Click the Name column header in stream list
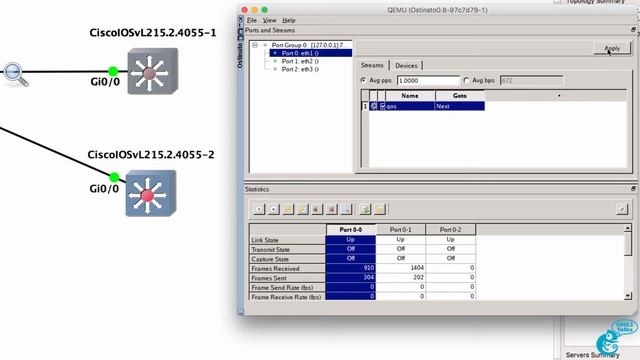This screenshot has height=360, width=640. [x=410, y=96]
